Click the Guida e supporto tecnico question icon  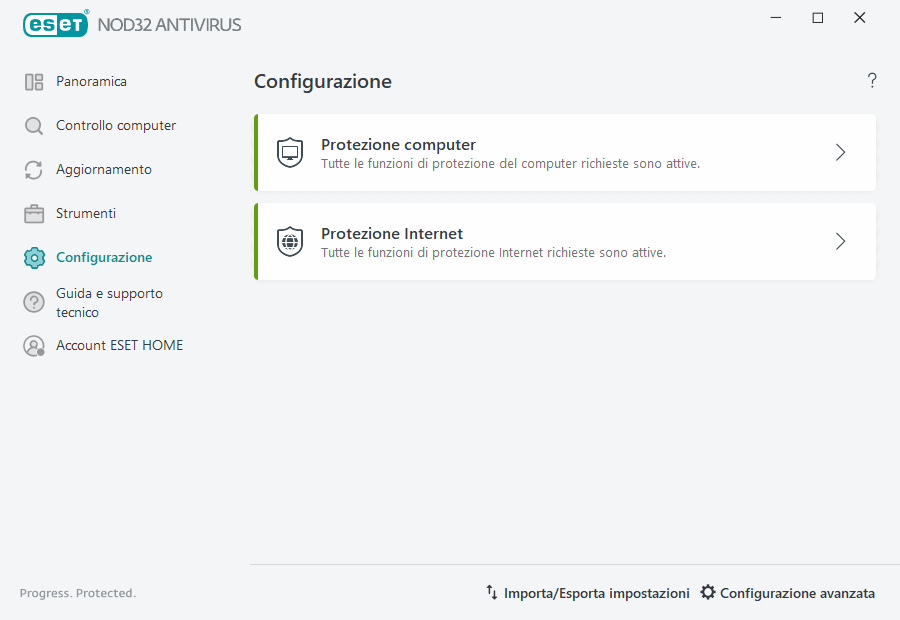click(33, 301)
